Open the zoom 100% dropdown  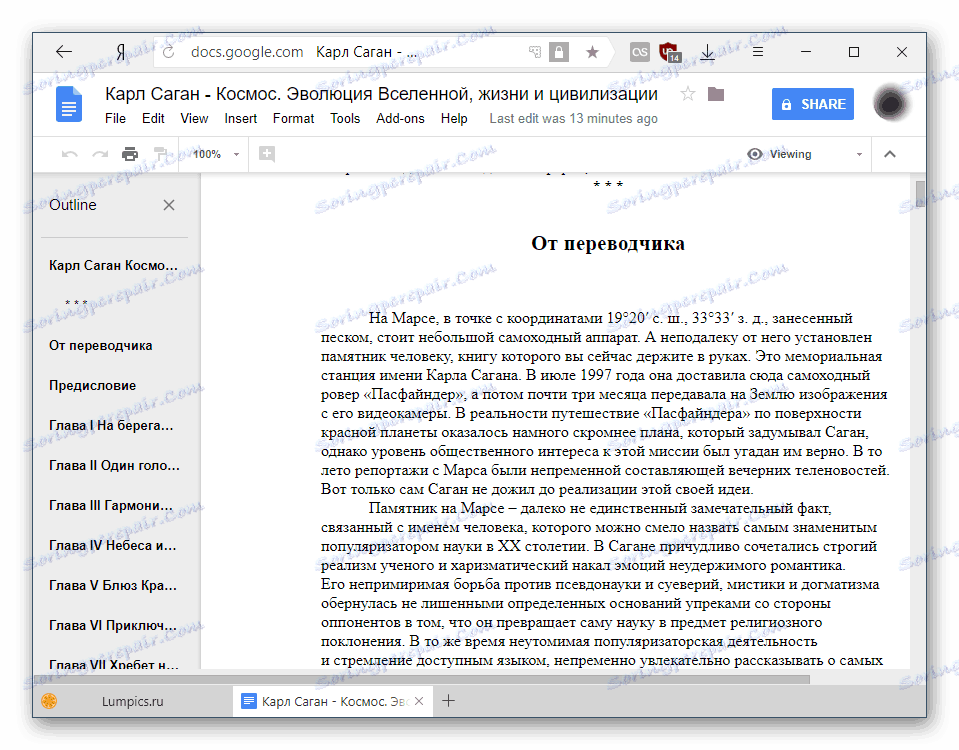[x=216, y=154]
